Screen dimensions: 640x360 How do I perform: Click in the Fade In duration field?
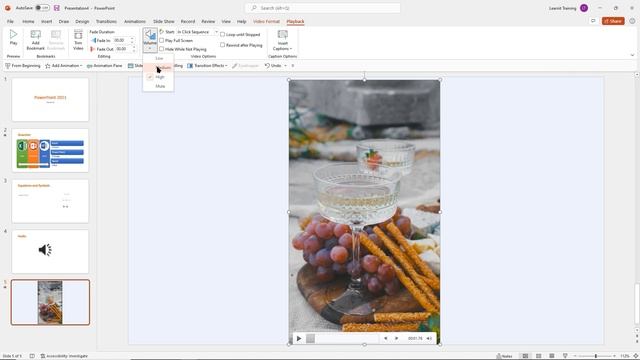(x=121, y=40)
